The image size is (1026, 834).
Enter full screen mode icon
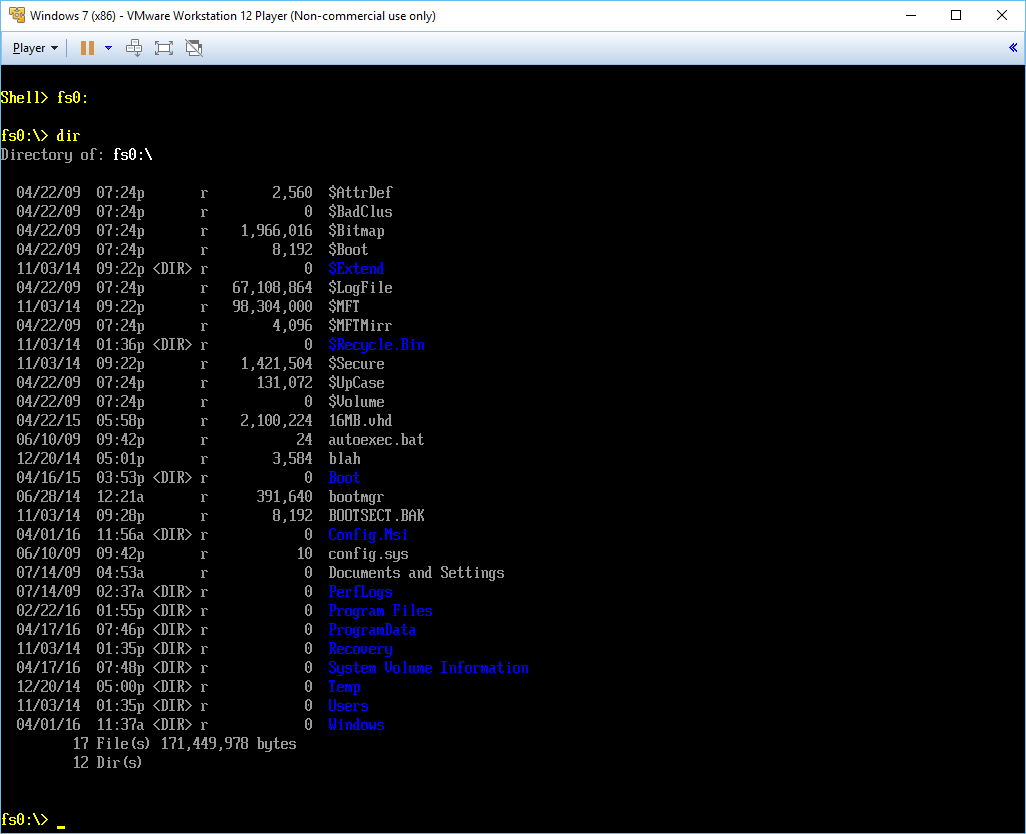coord(164,48)
